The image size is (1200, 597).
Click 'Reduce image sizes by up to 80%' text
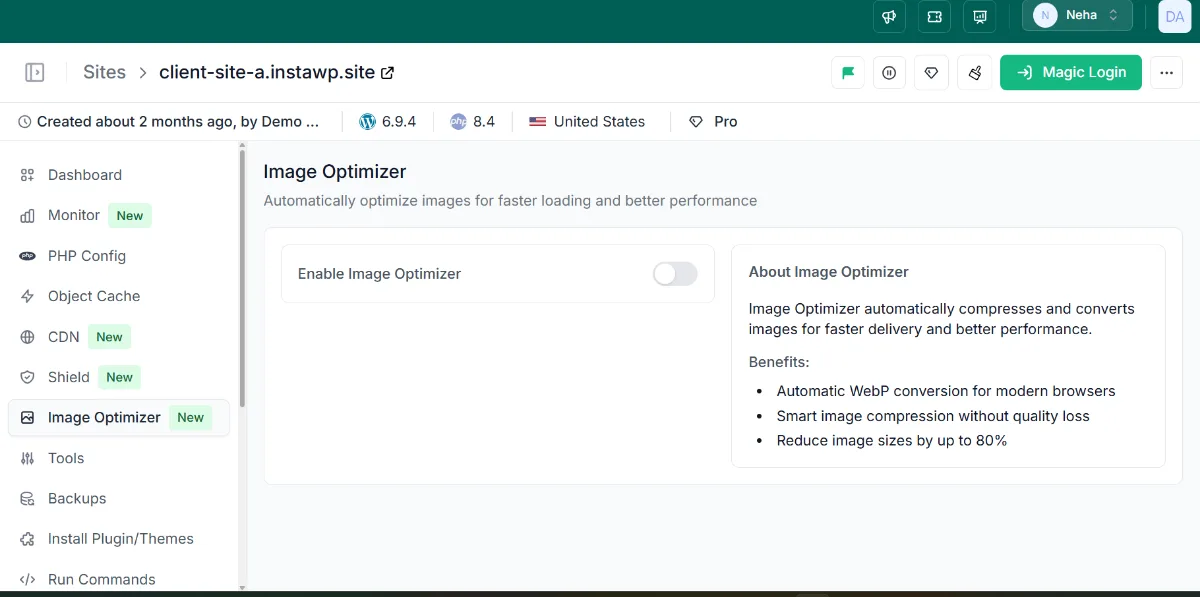pos(892,440)
